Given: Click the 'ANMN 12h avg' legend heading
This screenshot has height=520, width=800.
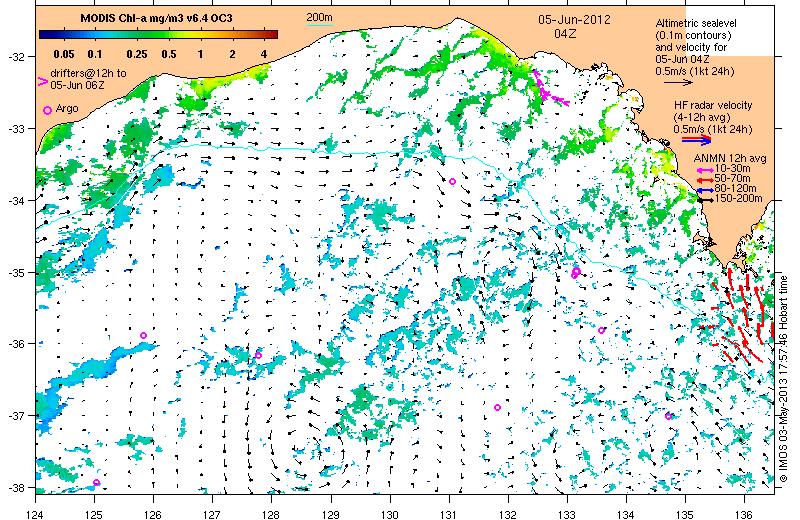Looking at the screenshot, I should [x=730, y=159].
